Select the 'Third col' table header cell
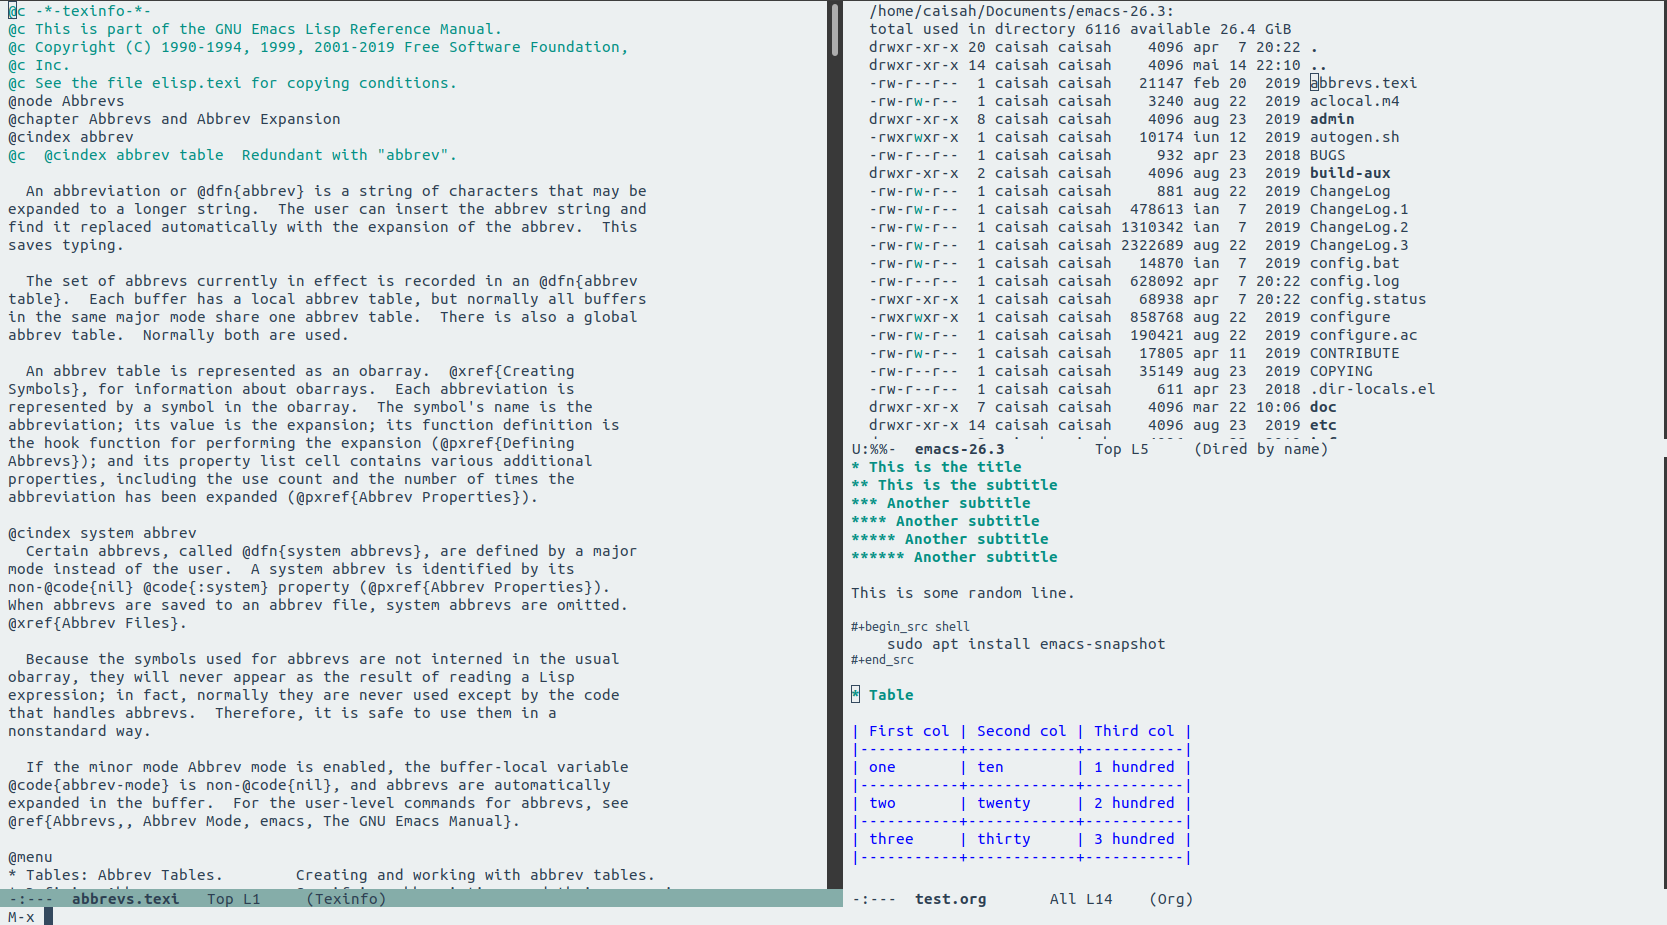 tap(1134, 731)
